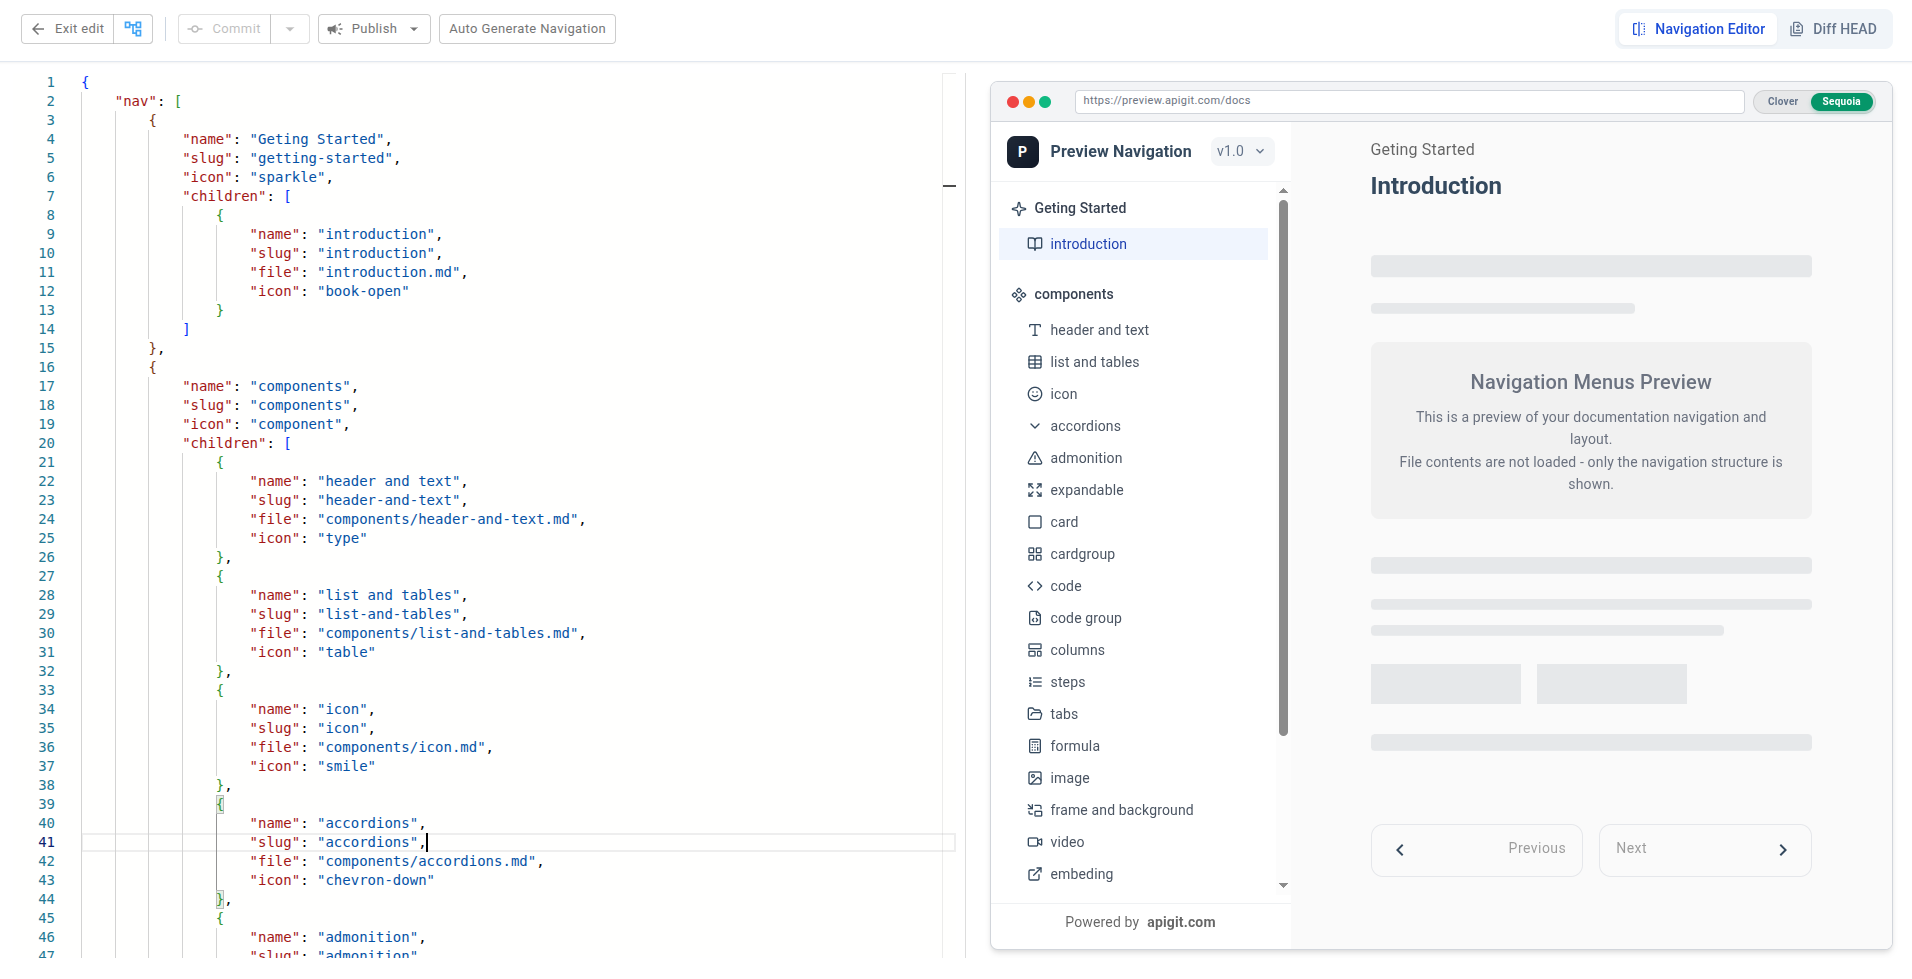Screen dimensions: 1912x979
Task: Click the columns layout icon beside columns
Action: pyautogui.click(x=1035, y=650)
